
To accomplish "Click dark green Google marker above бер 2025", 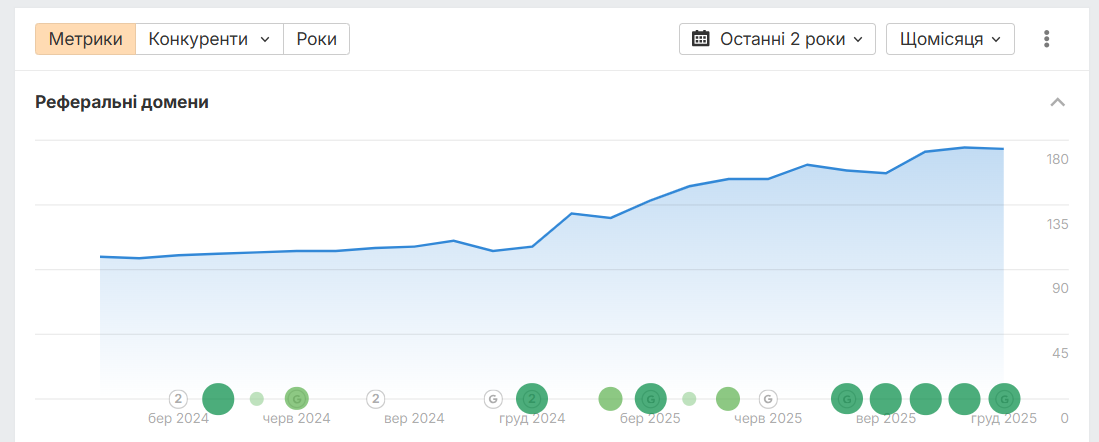I will coord(650,399).
